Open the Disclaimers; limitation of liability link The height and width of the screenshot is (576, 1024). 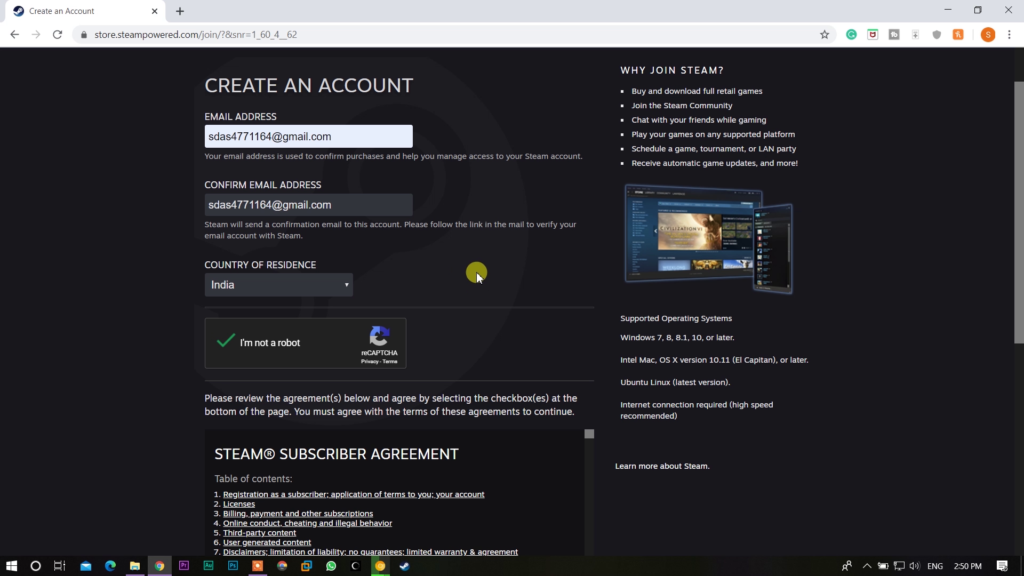(x=370, y=552)
